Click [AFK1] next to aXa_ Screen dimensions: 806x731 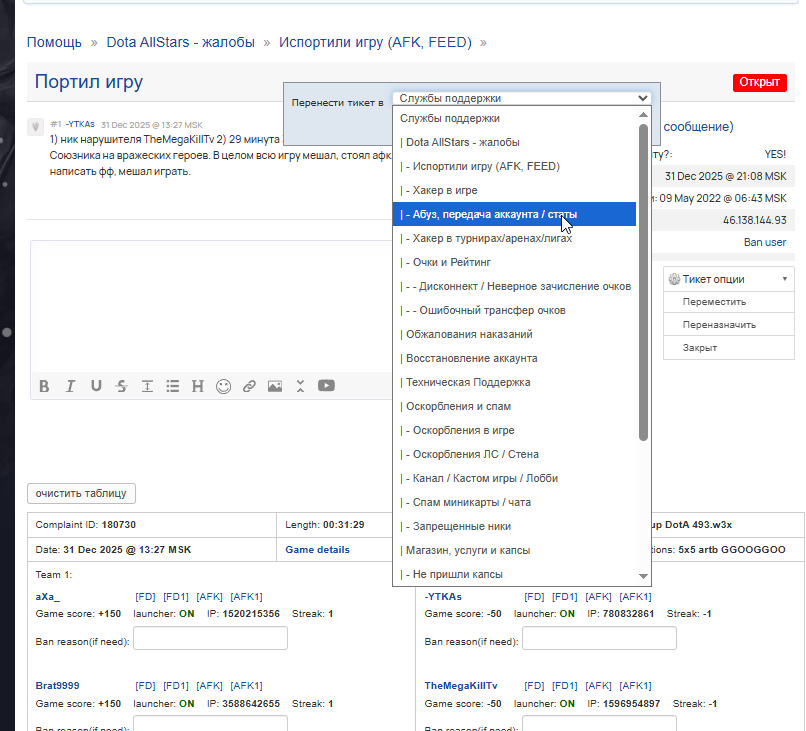click(x=246, y=597)
